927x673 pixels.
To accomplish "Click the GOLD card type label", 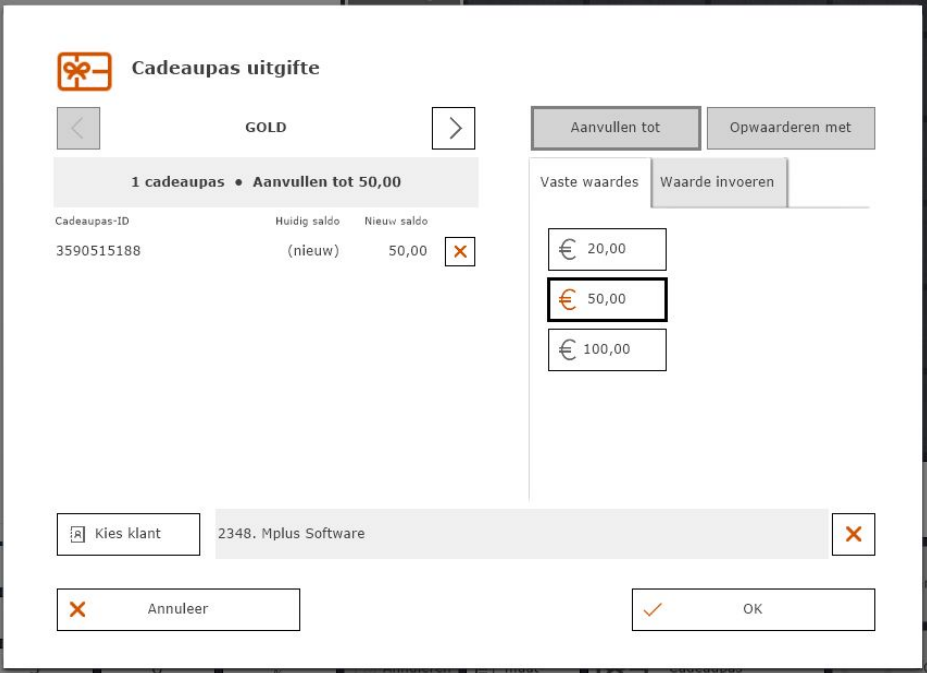I will [x=266, y=128].
